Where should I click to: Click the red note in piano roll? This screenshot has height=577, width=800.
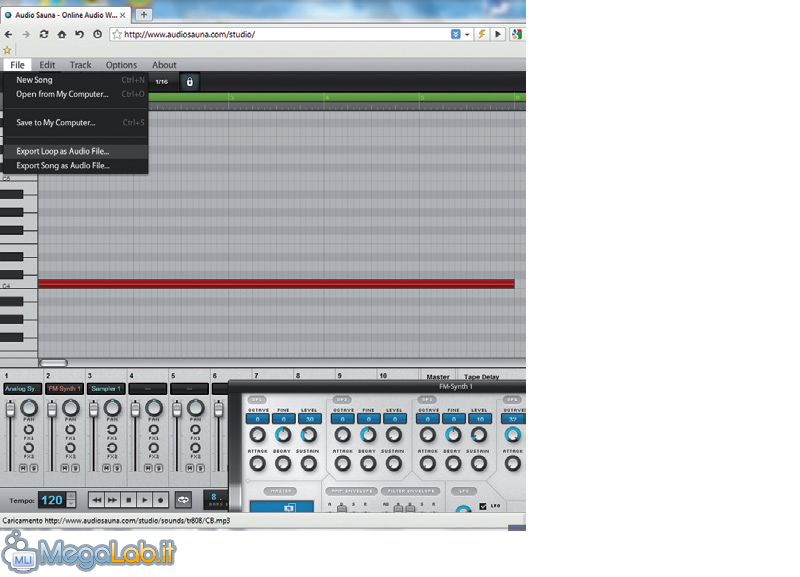(x=276, y=284)
